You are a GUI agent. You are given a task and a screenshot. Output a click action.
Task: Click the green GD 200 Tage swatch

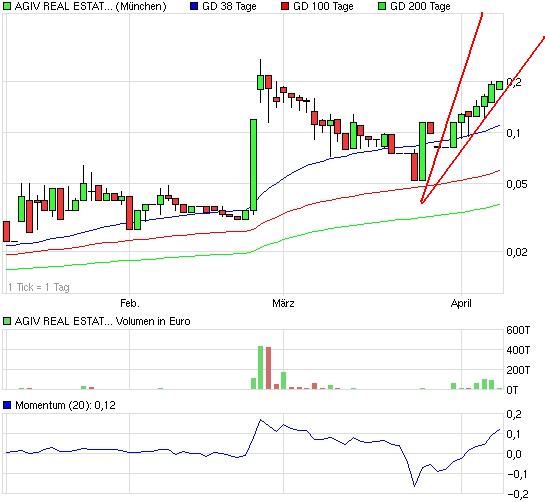(x=382, y=6)
